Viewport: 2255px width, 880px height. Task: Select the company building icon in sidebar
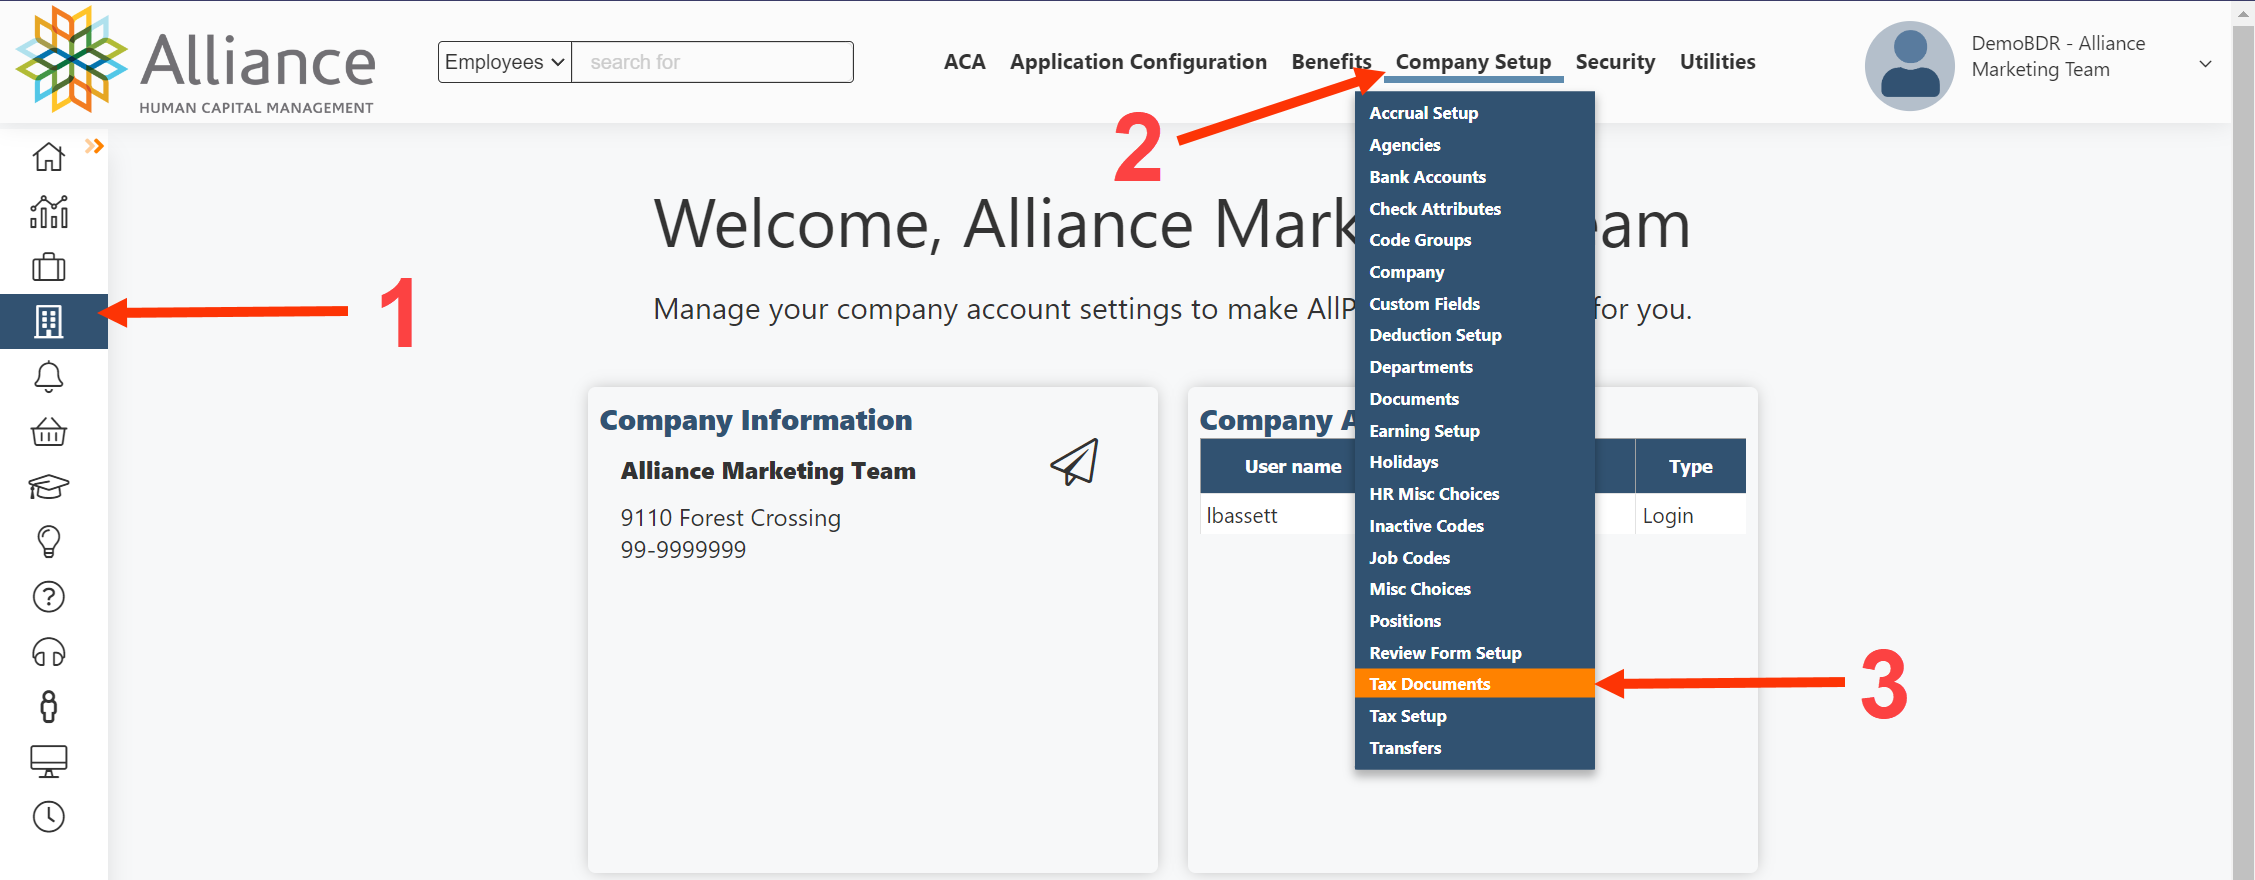point(48,321)
